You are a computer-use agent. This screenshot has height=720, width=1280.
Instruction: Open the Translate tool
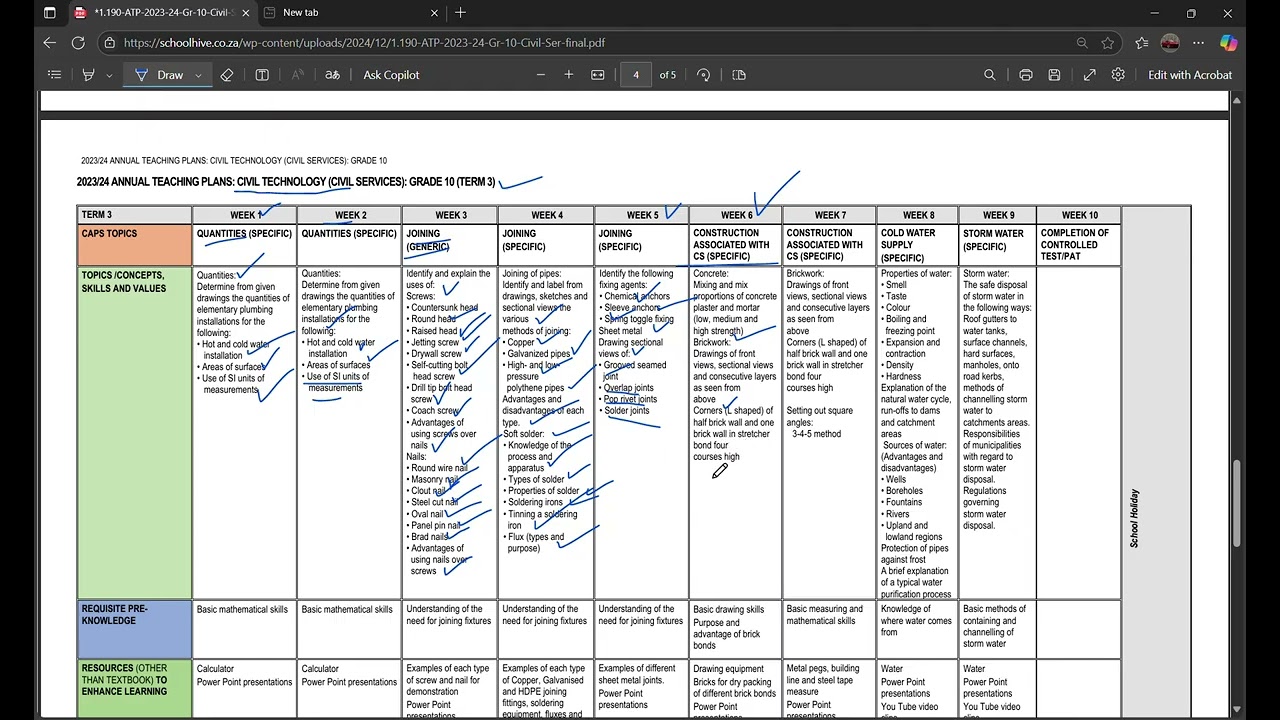tap(333, 75)
